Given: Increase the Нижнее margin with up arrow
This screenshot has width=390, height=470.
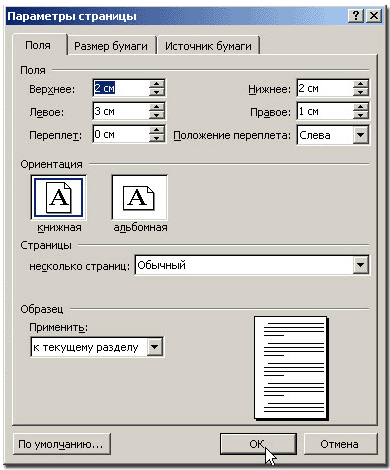Looking at the screenshot, I should pyautogui.click(x=360, y=84).
